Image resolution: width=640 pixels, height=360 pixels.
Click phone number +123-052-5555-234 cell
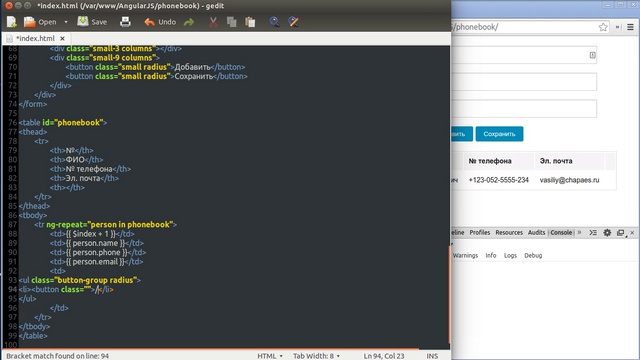(498, 180)
